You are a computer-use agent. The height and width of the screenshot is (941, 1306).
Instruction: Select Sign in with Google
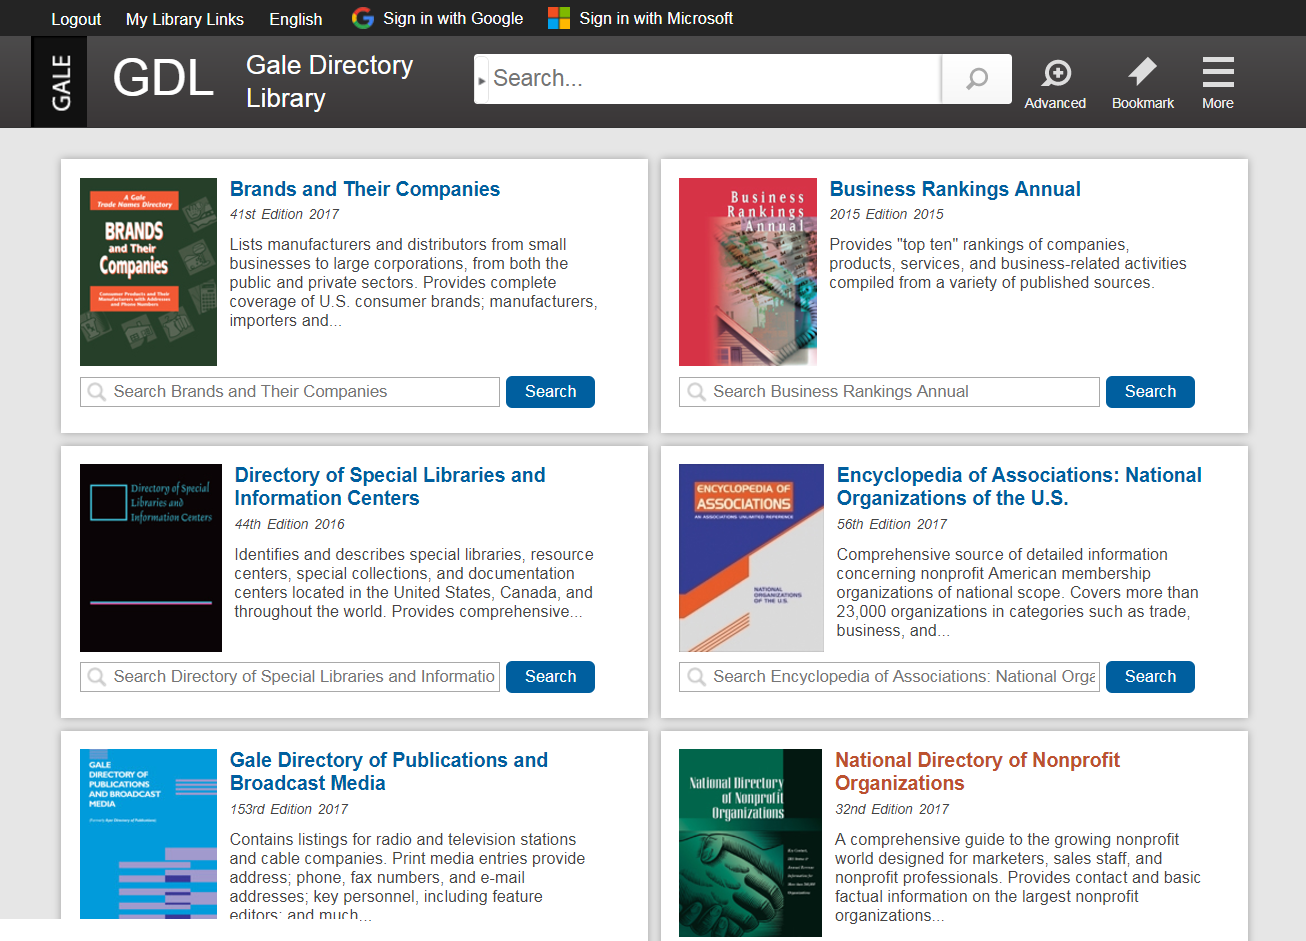click(453, 18)
